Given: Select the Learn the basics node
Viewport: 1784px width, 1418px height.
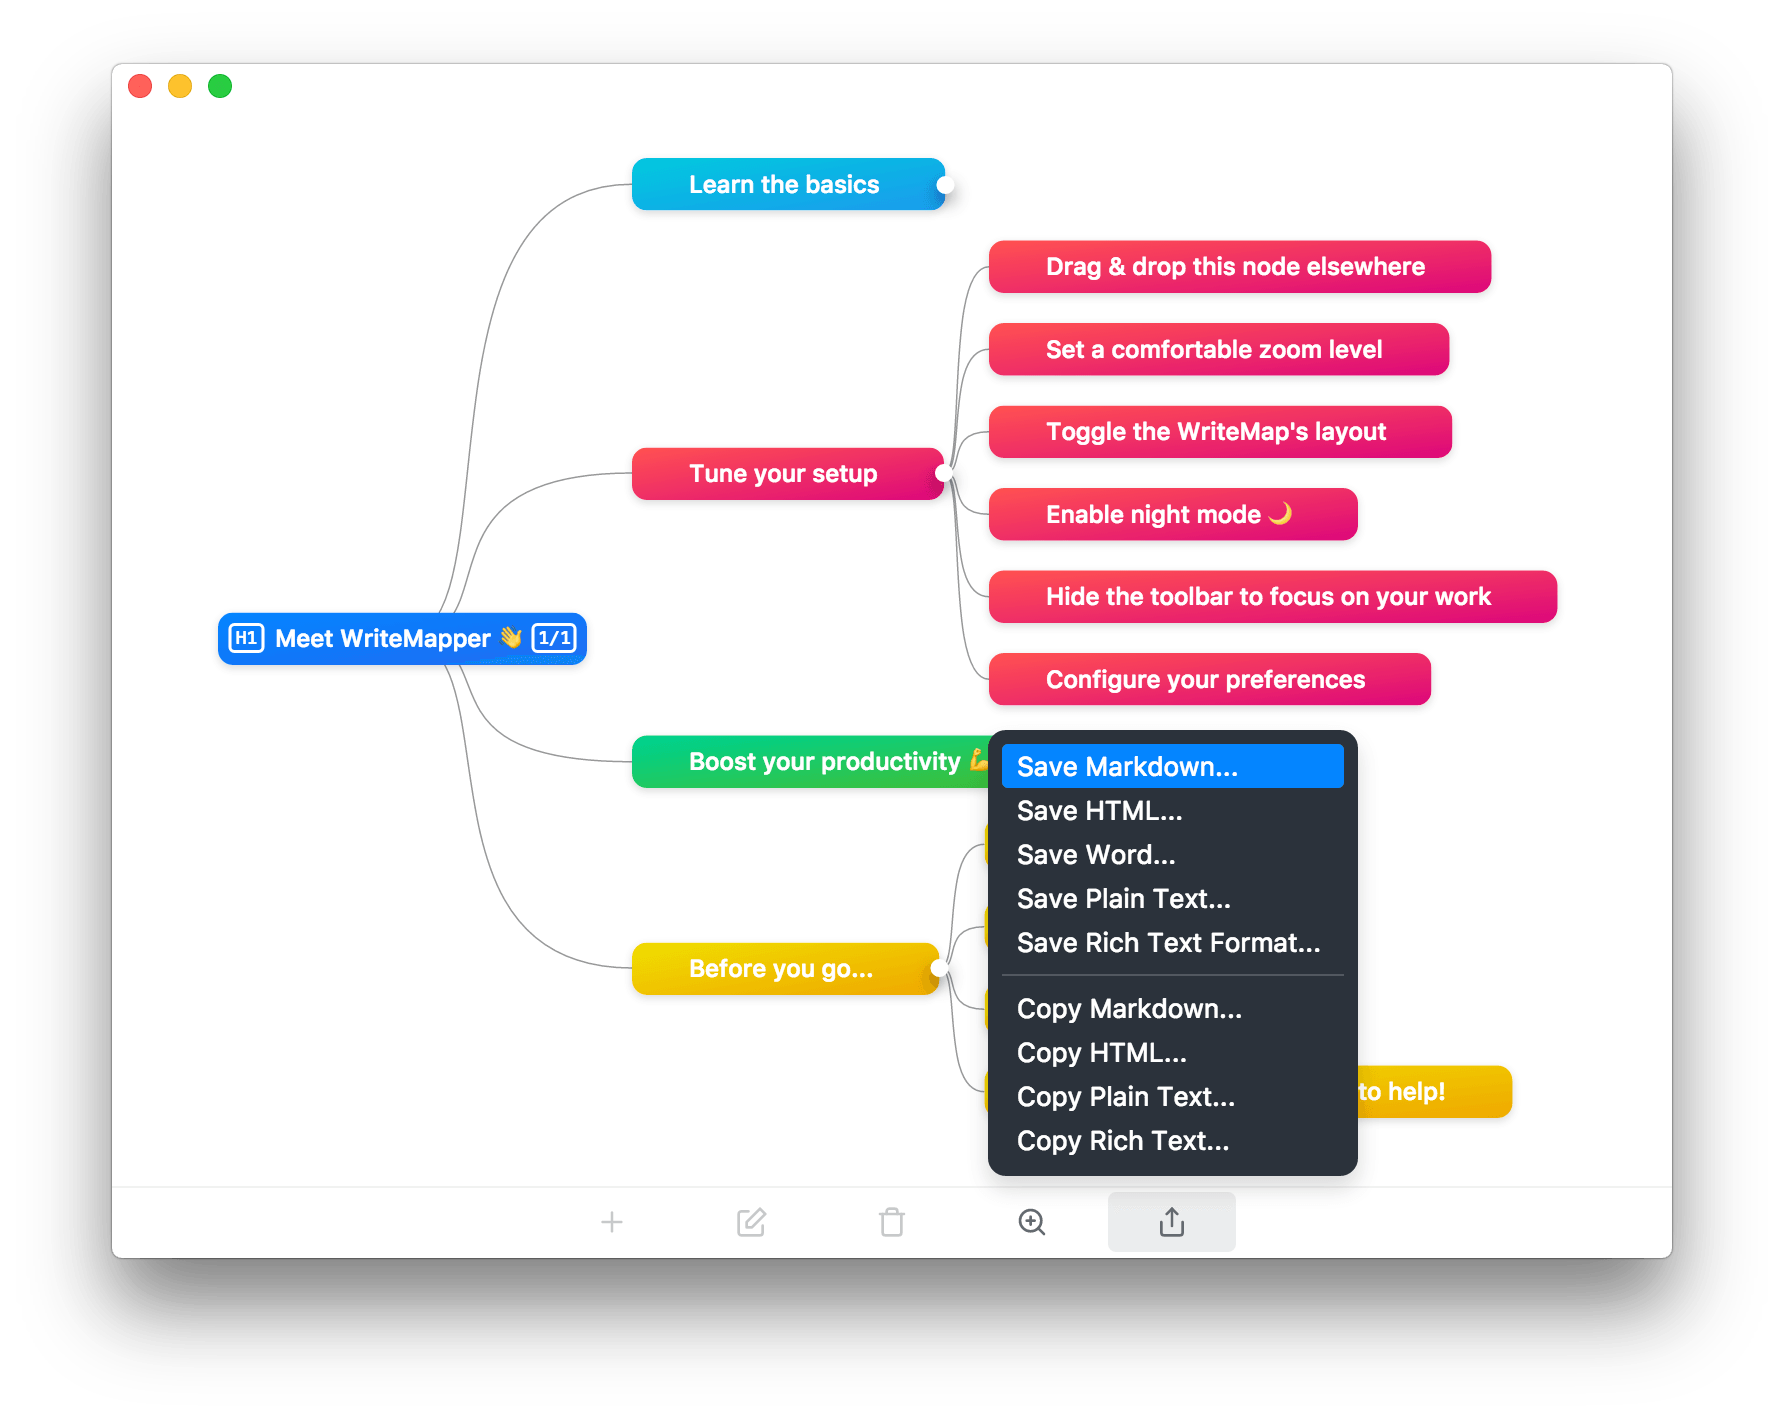Looking at the screenshot, I should [x=788, y=184].
